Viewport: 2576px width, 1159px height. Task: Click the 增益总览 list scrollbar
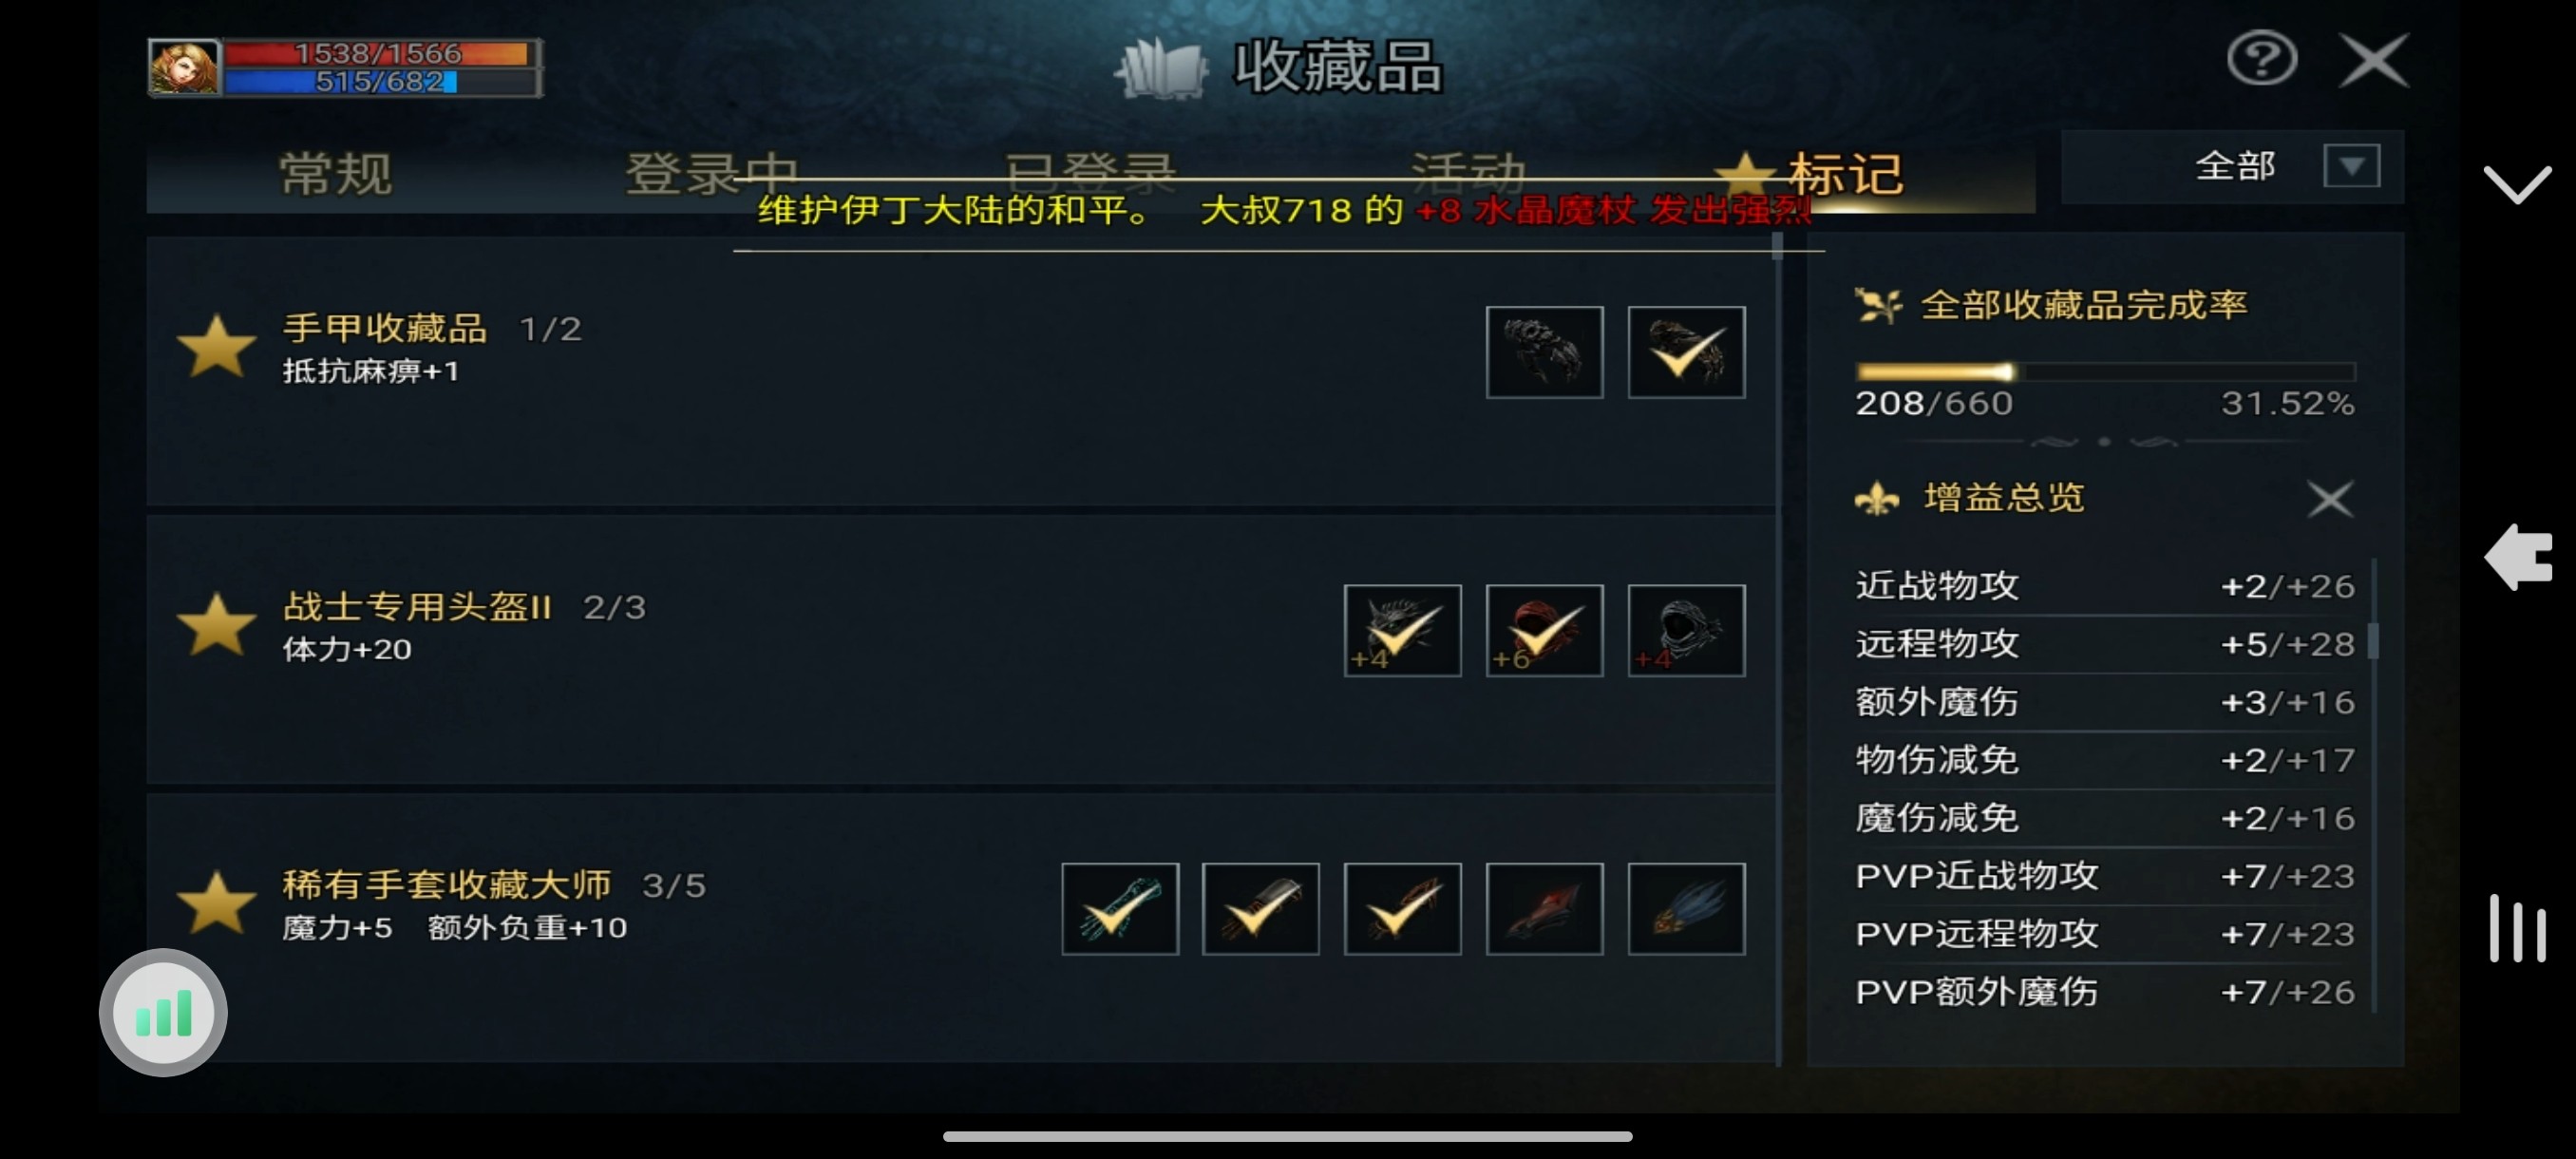pos(2374,640)
